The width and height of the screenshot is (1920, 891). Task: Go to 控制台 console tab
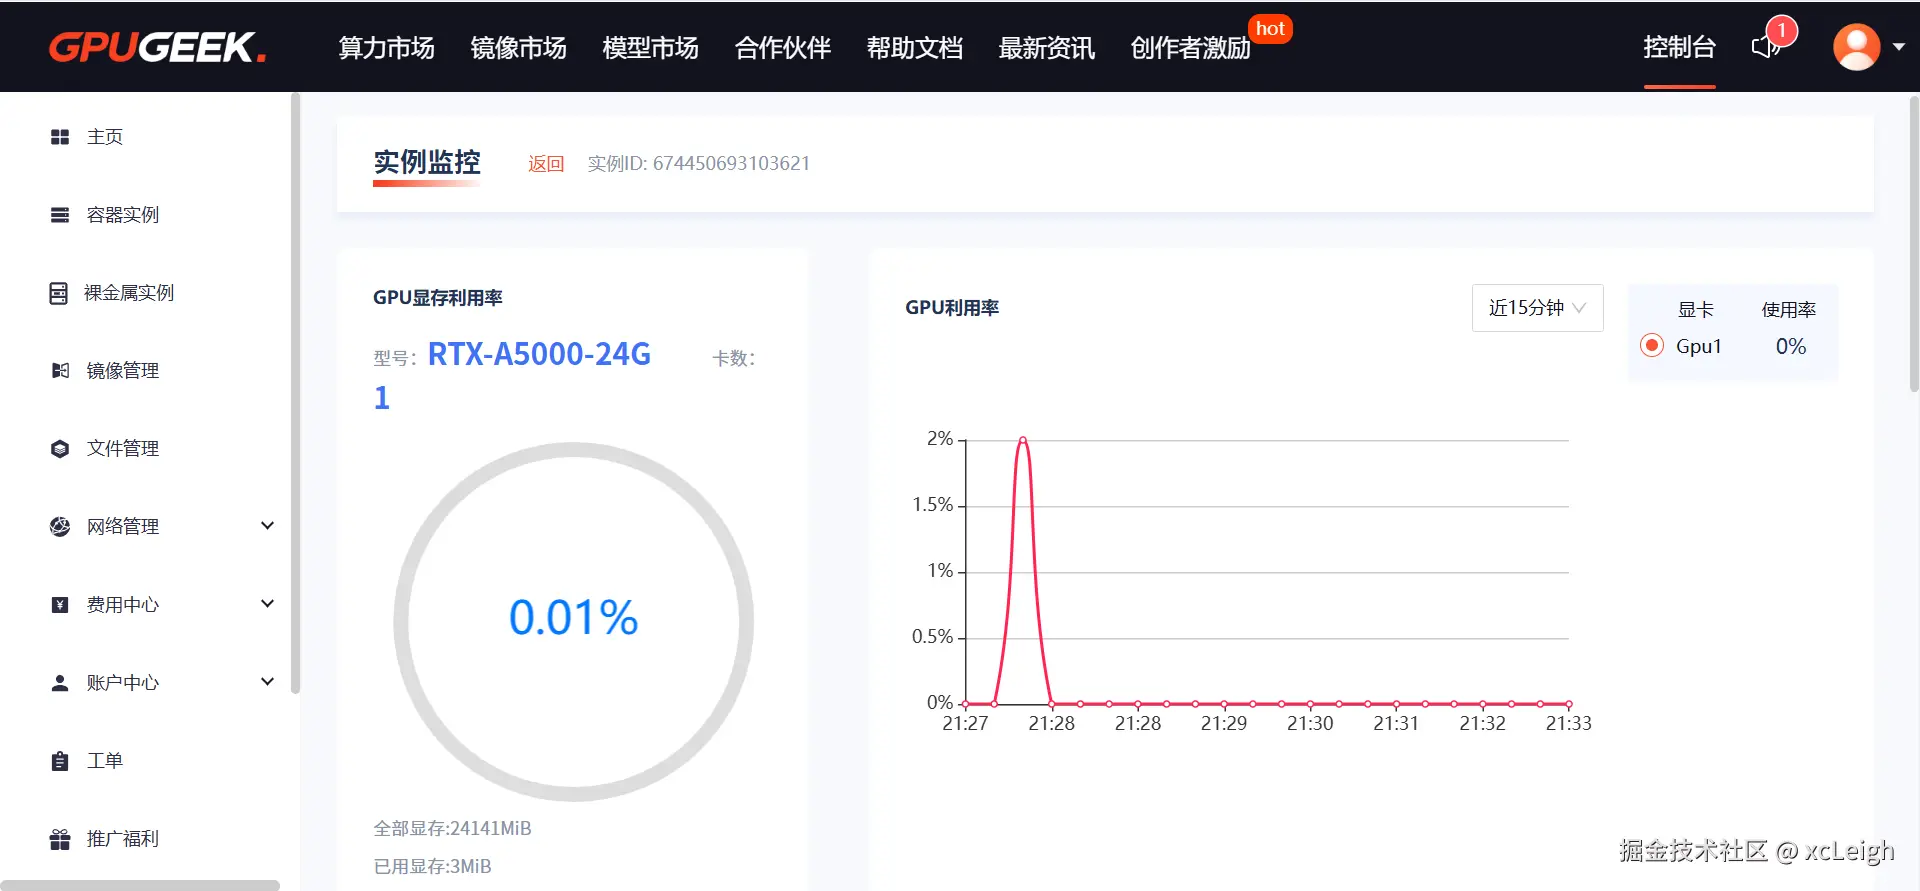(1679, 47)
